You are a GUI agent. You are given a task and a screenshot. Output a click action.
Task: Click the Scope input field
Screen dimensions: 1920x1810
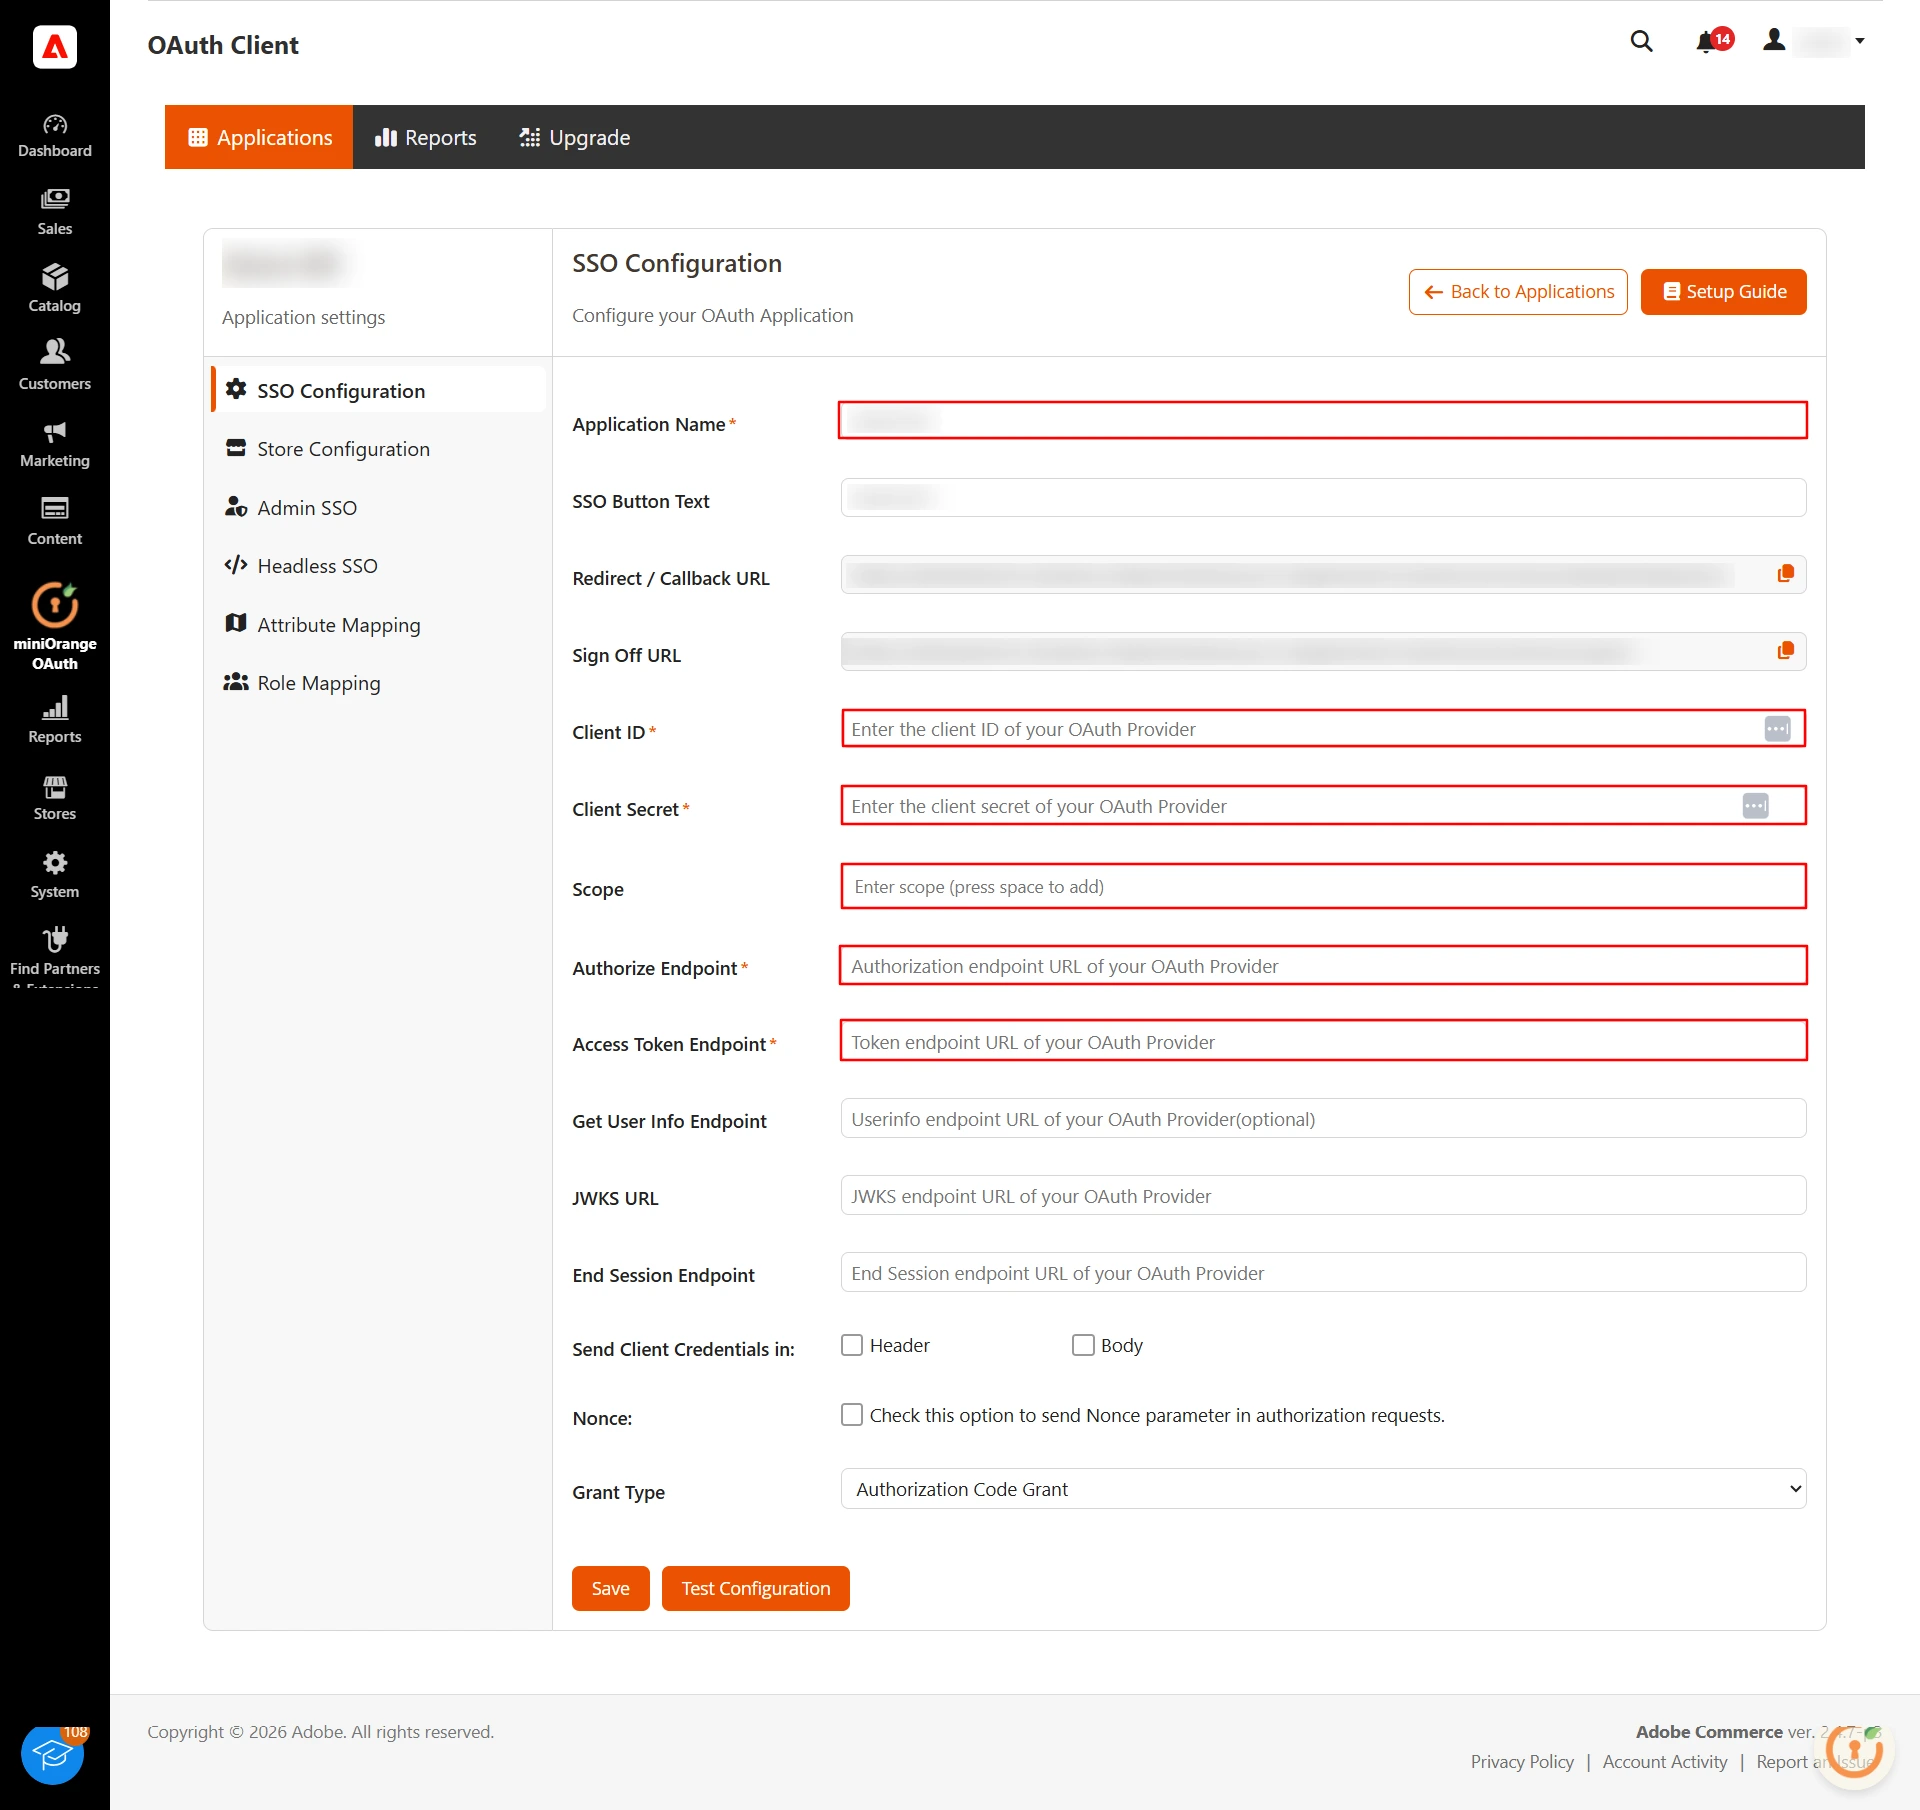(x=1323, y=886)
